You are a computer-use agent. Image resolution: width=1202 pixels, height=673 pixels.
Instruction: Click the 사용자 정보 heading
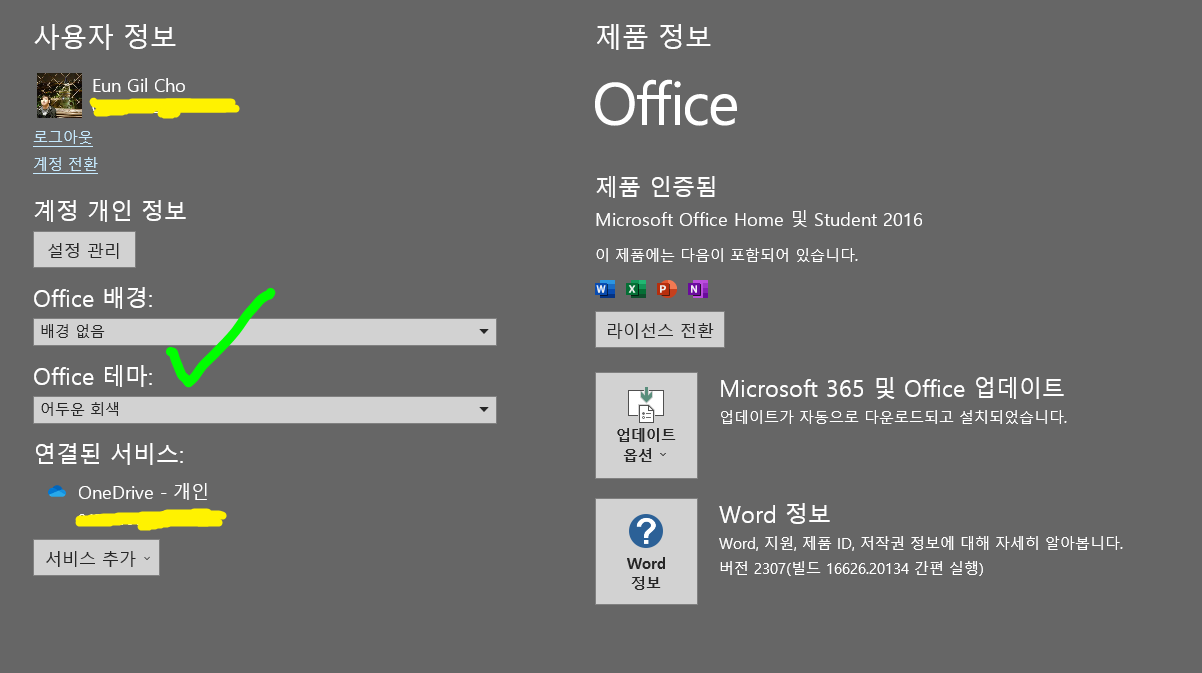pyautogui.click(x=105, y=37)
